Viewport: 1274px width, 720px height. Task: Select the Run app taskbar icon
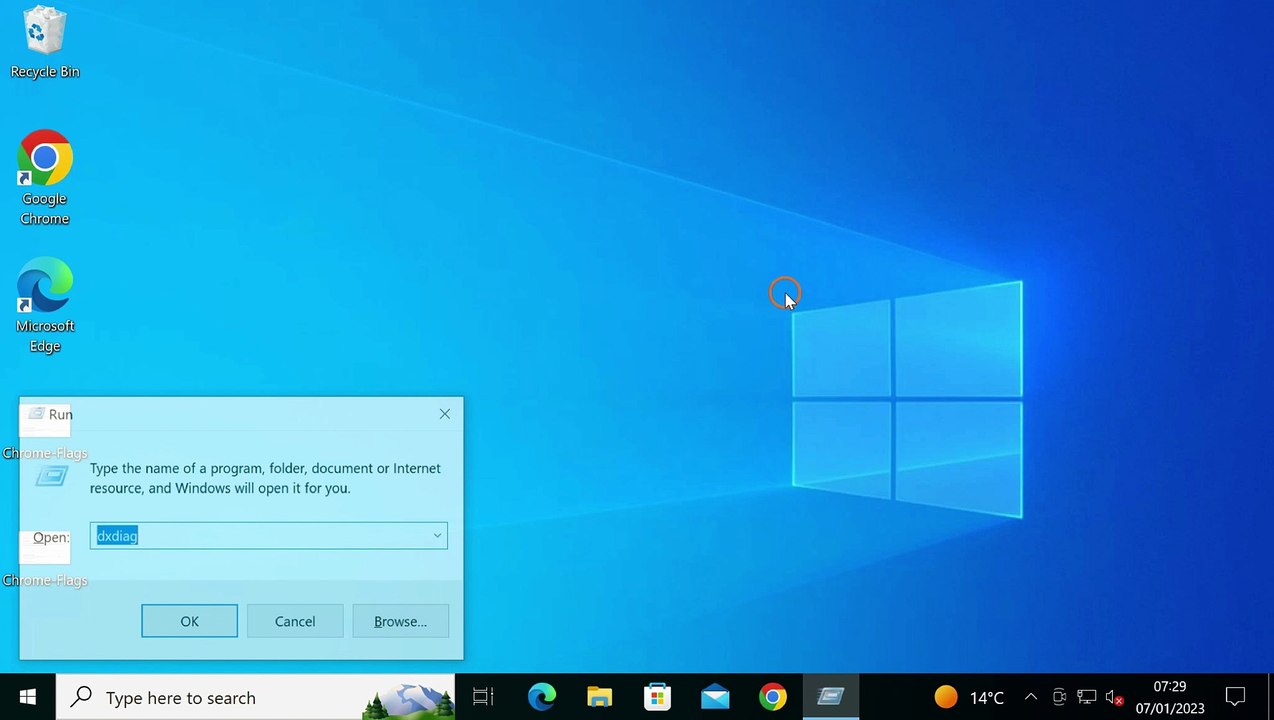pos(831,697)
